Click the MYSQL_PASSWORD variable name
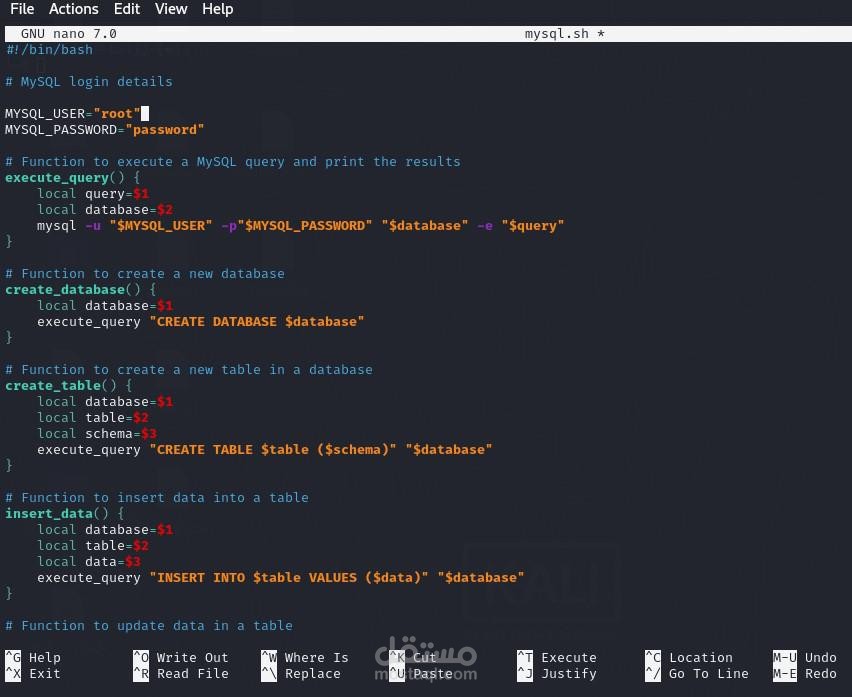This screenshot has height=697, width=852. 61,130
